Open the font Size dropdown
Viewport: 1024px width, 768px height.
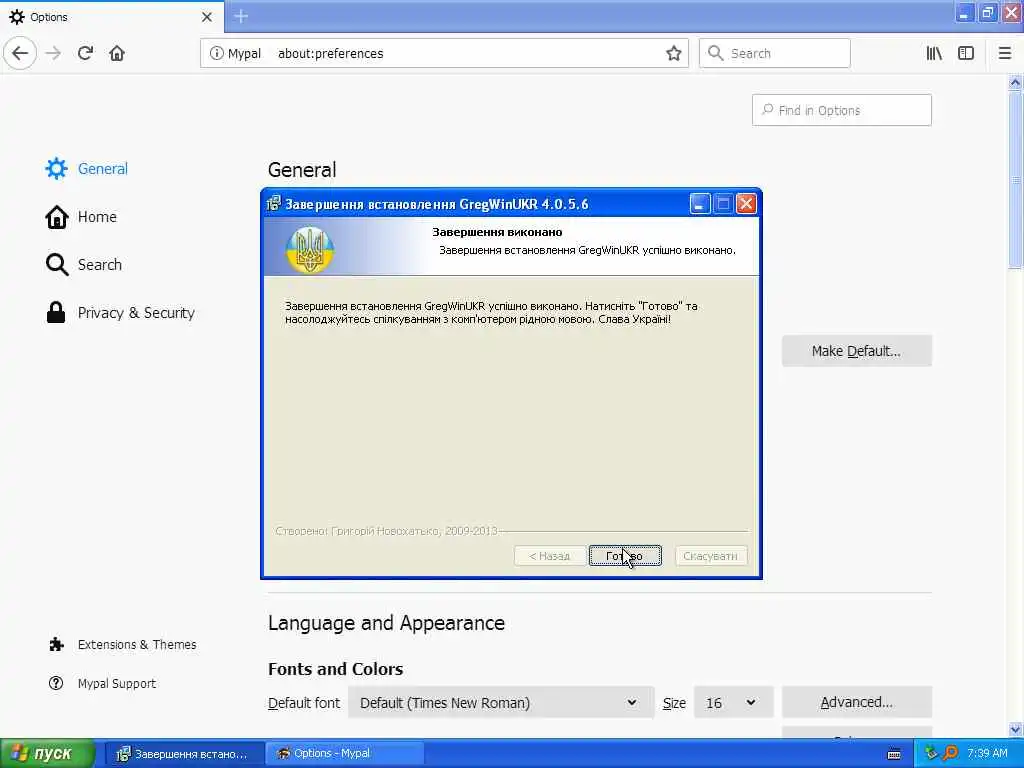[733, 703]
